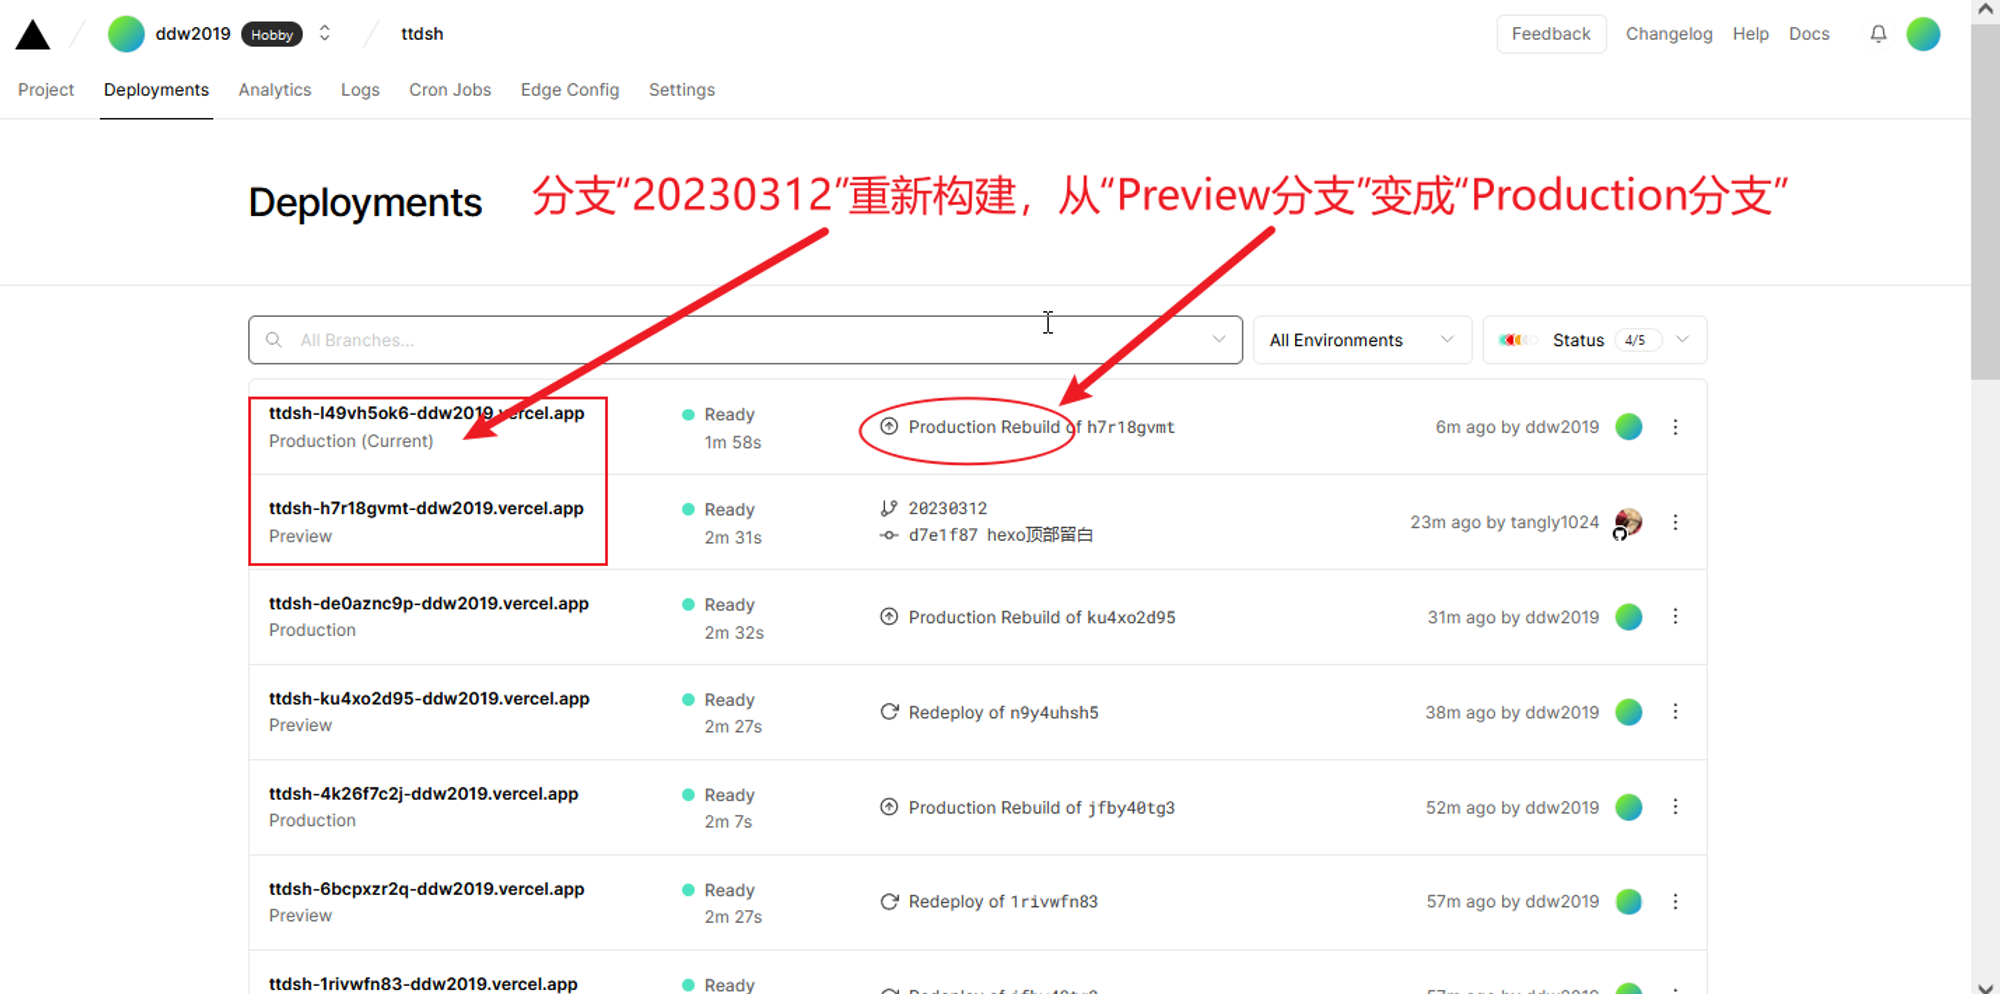Open the Cron Jobs tab
Viewport: 2000px width, 994px height.
click(x=450, y=90)
